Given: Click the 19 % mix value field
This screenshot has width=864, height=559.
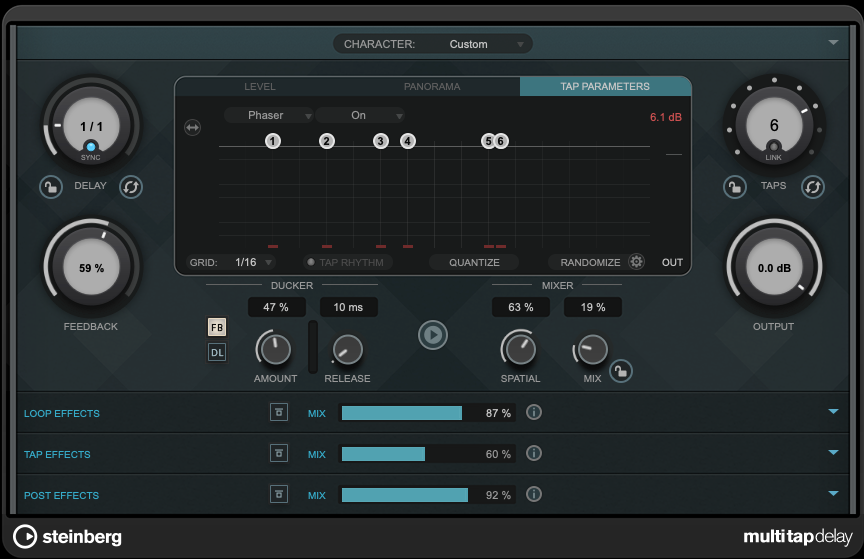Looking at the screenshot, I should [x=593, y=307].
